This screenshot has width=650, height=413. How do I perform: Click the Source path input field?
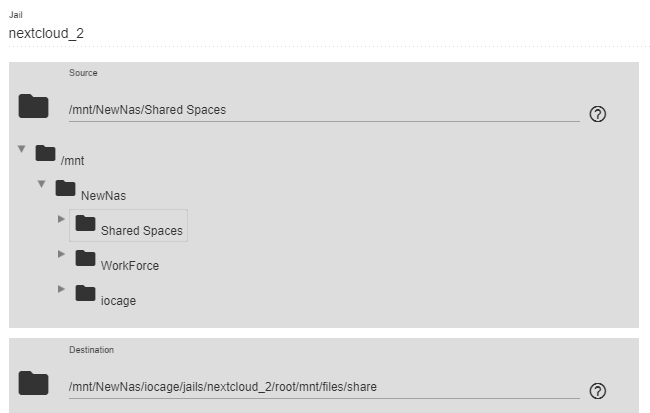(x=324, y=110)
